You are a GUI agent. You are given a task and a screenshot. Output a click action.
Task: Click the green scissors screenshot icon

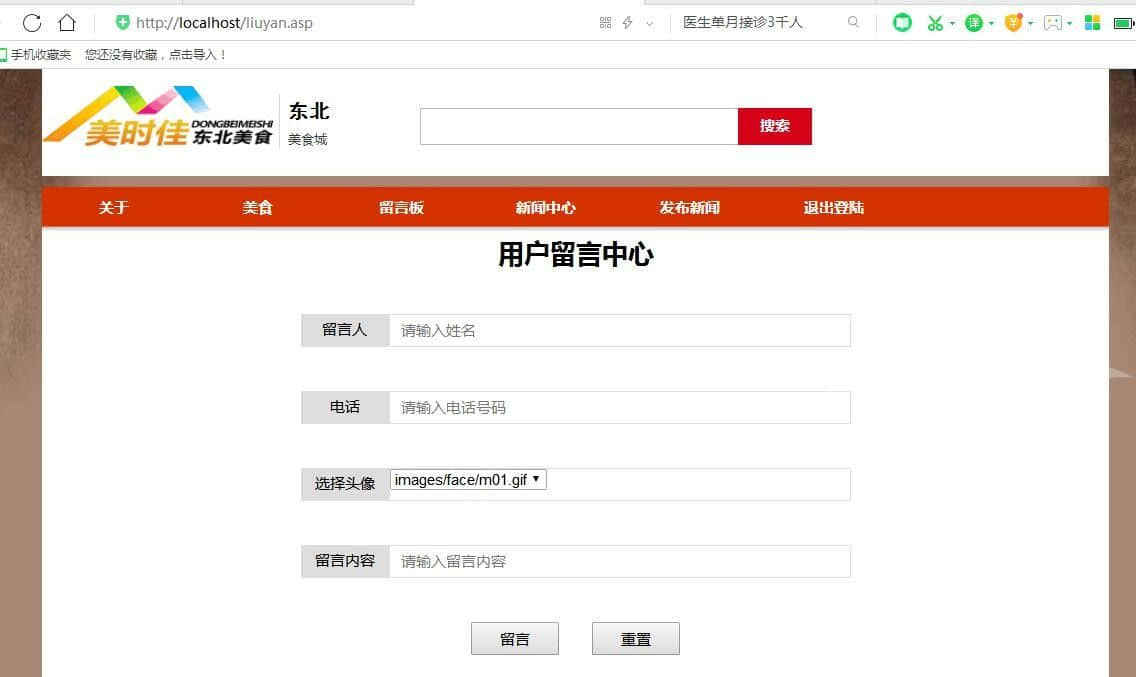[935, 22]
